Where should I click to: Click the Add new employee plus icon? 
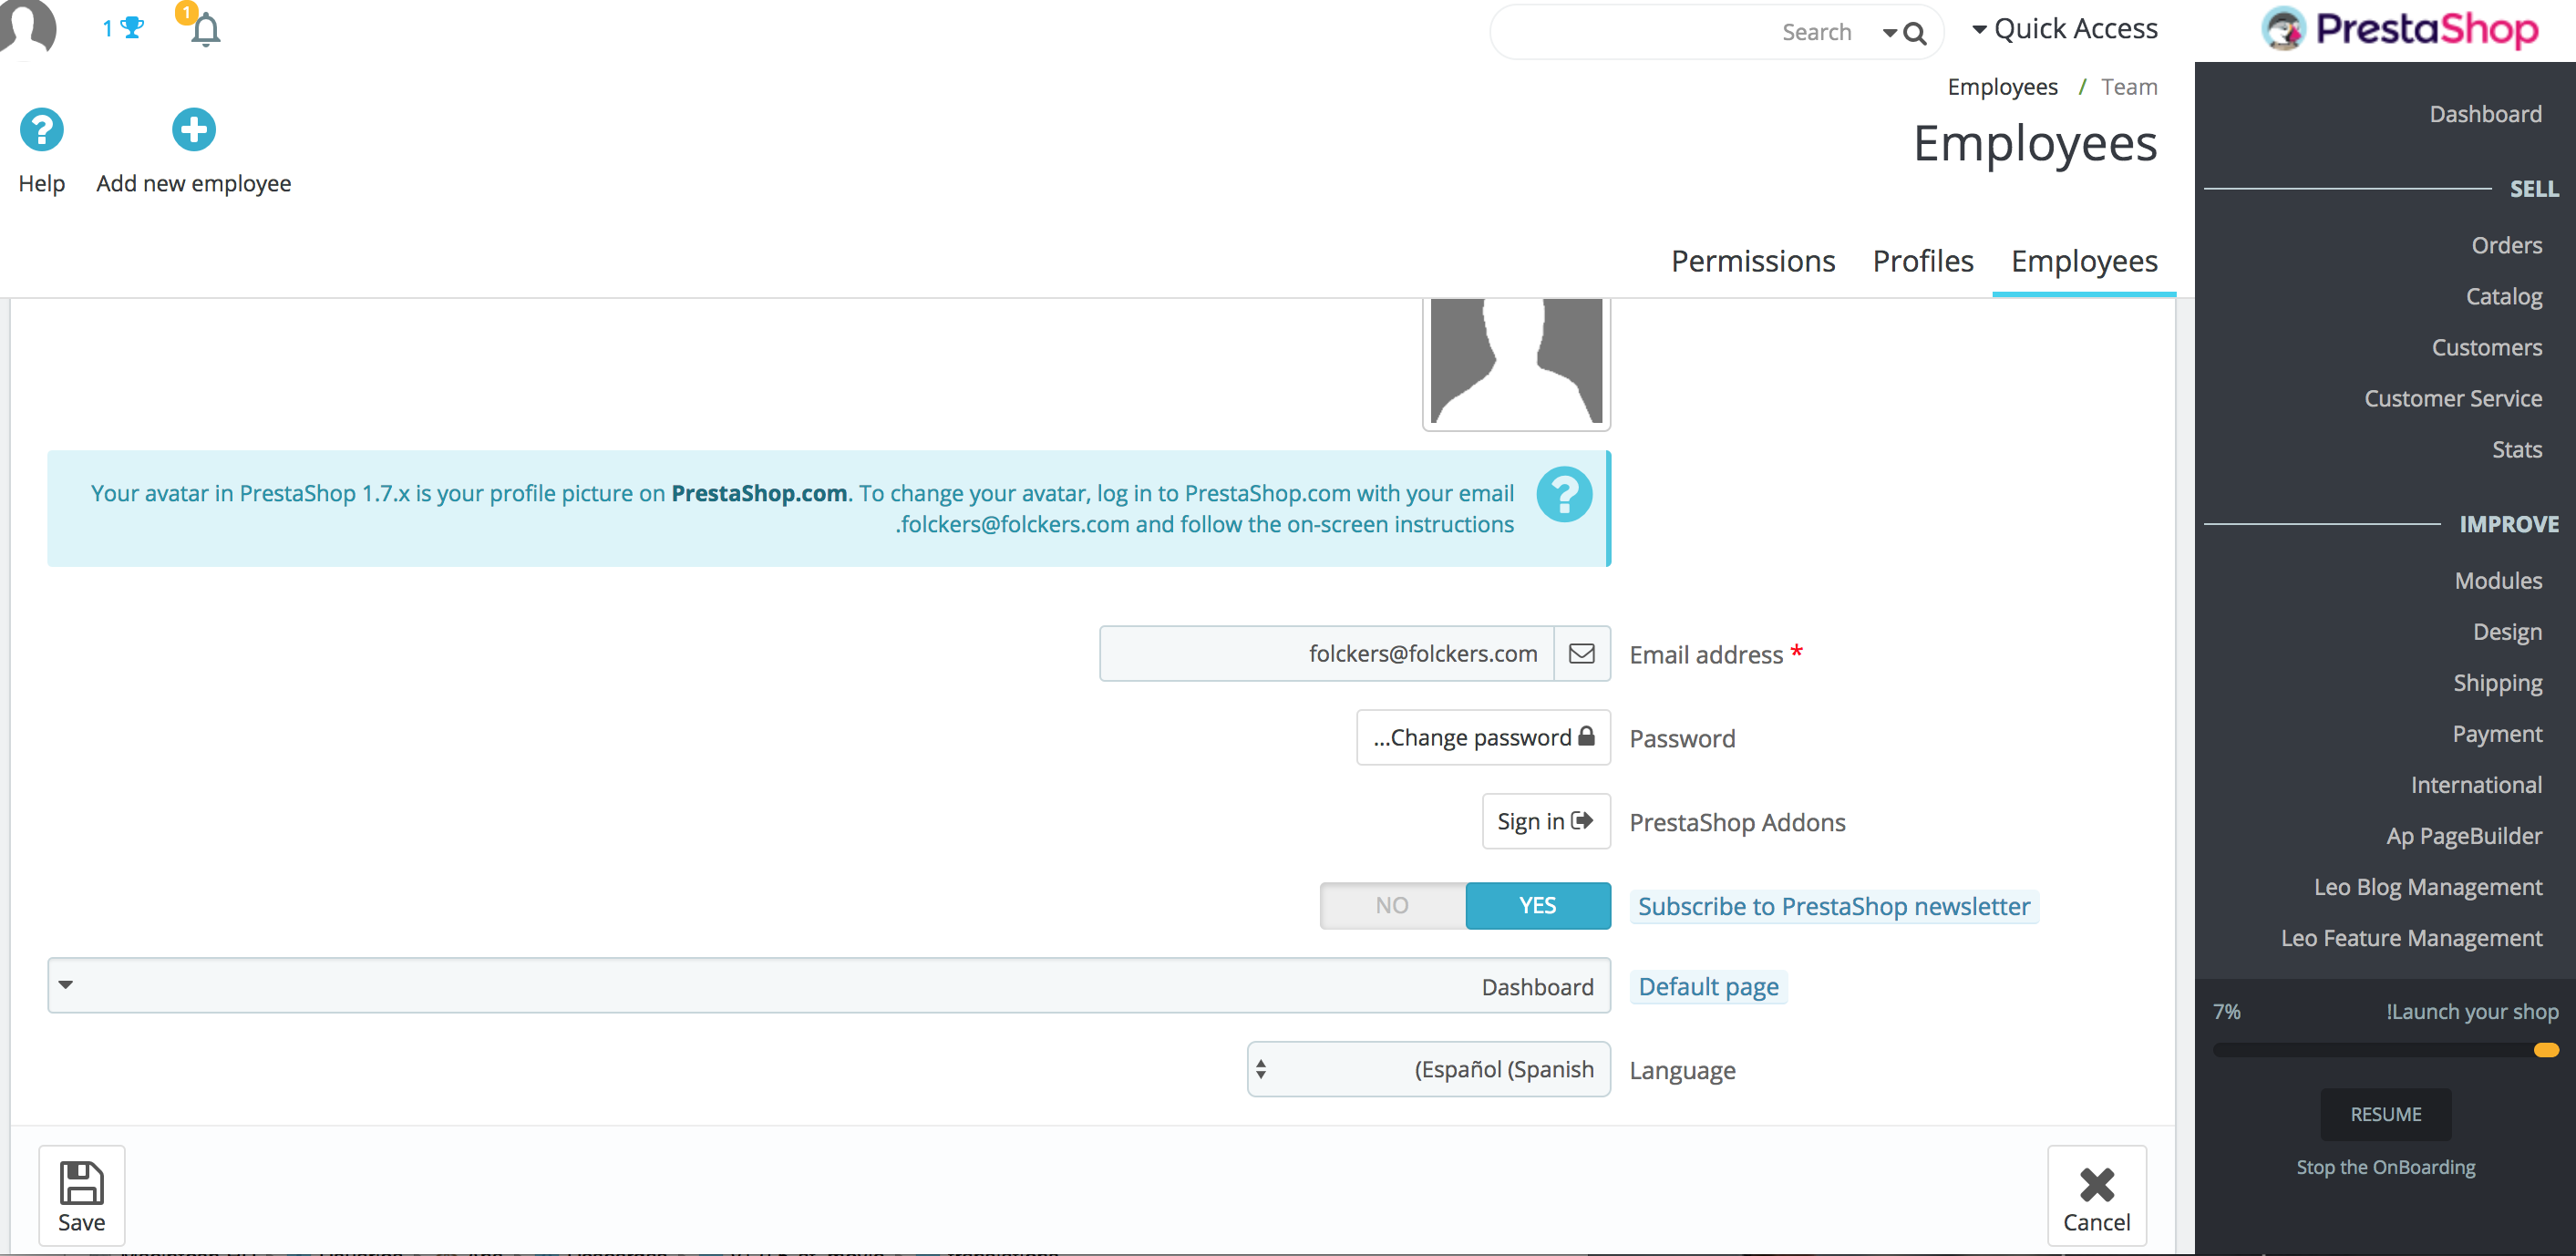click(193, 130)
